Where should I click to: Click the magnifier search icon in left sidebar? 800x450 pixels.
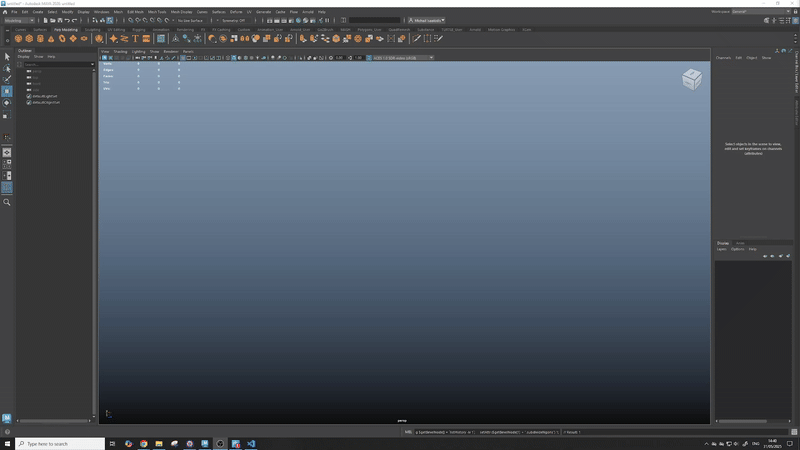(6, 202)
